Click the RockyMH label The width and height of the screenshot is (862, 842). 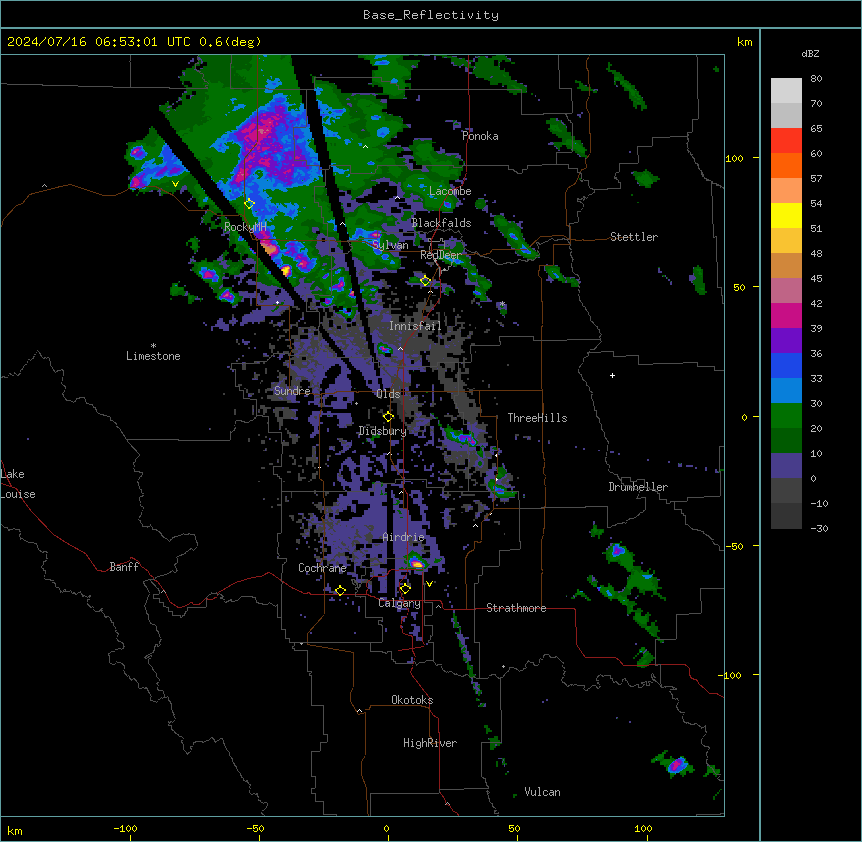tap(245, 227)
